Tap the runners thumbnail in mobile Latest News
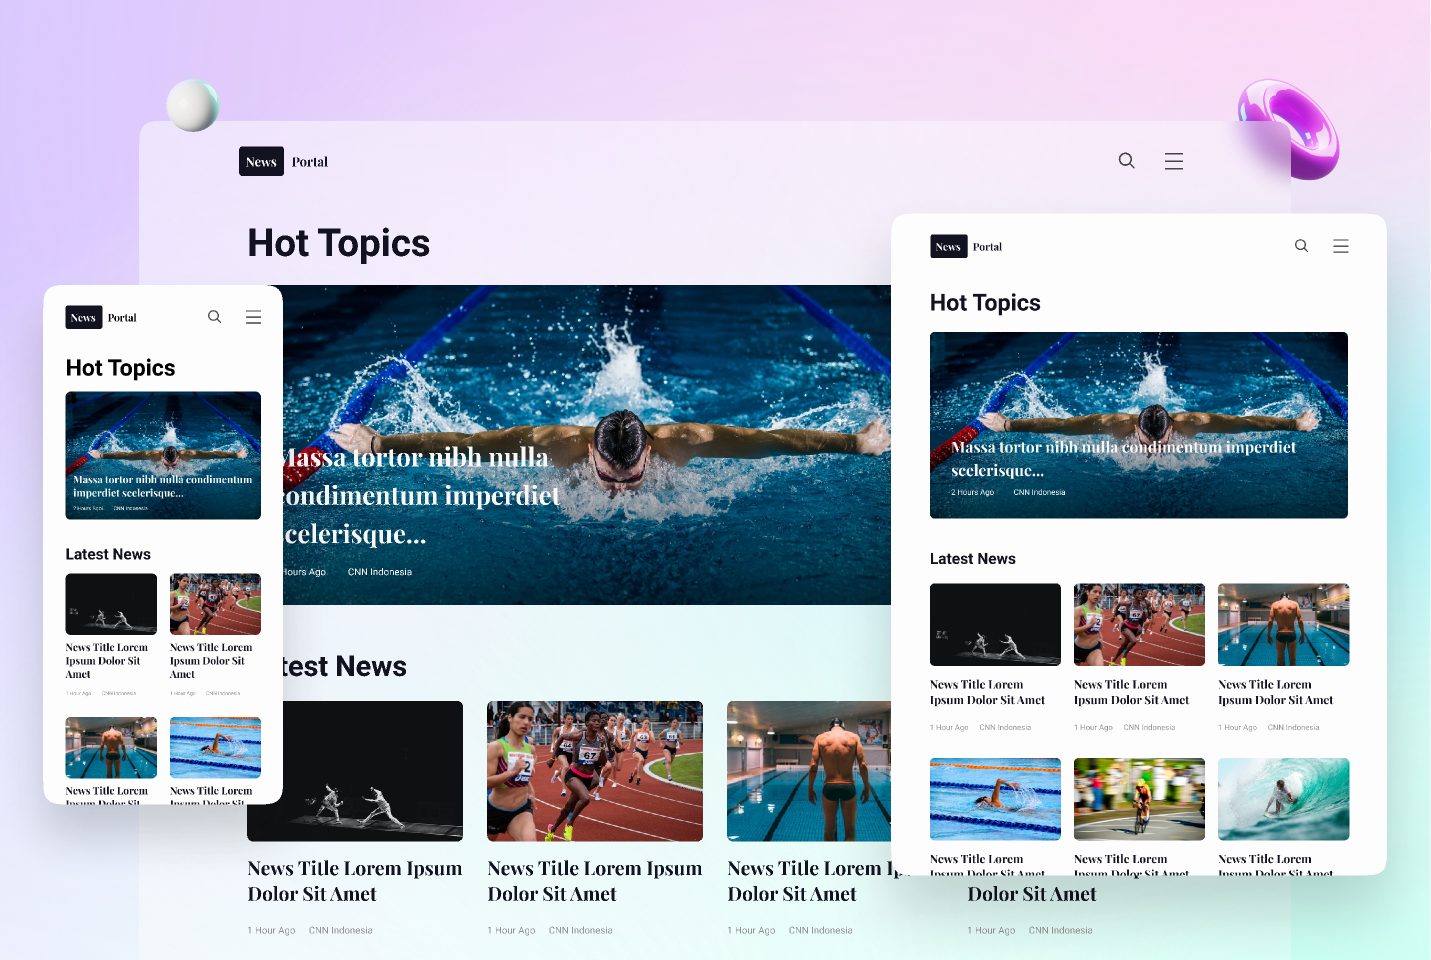 pos(215,604)
